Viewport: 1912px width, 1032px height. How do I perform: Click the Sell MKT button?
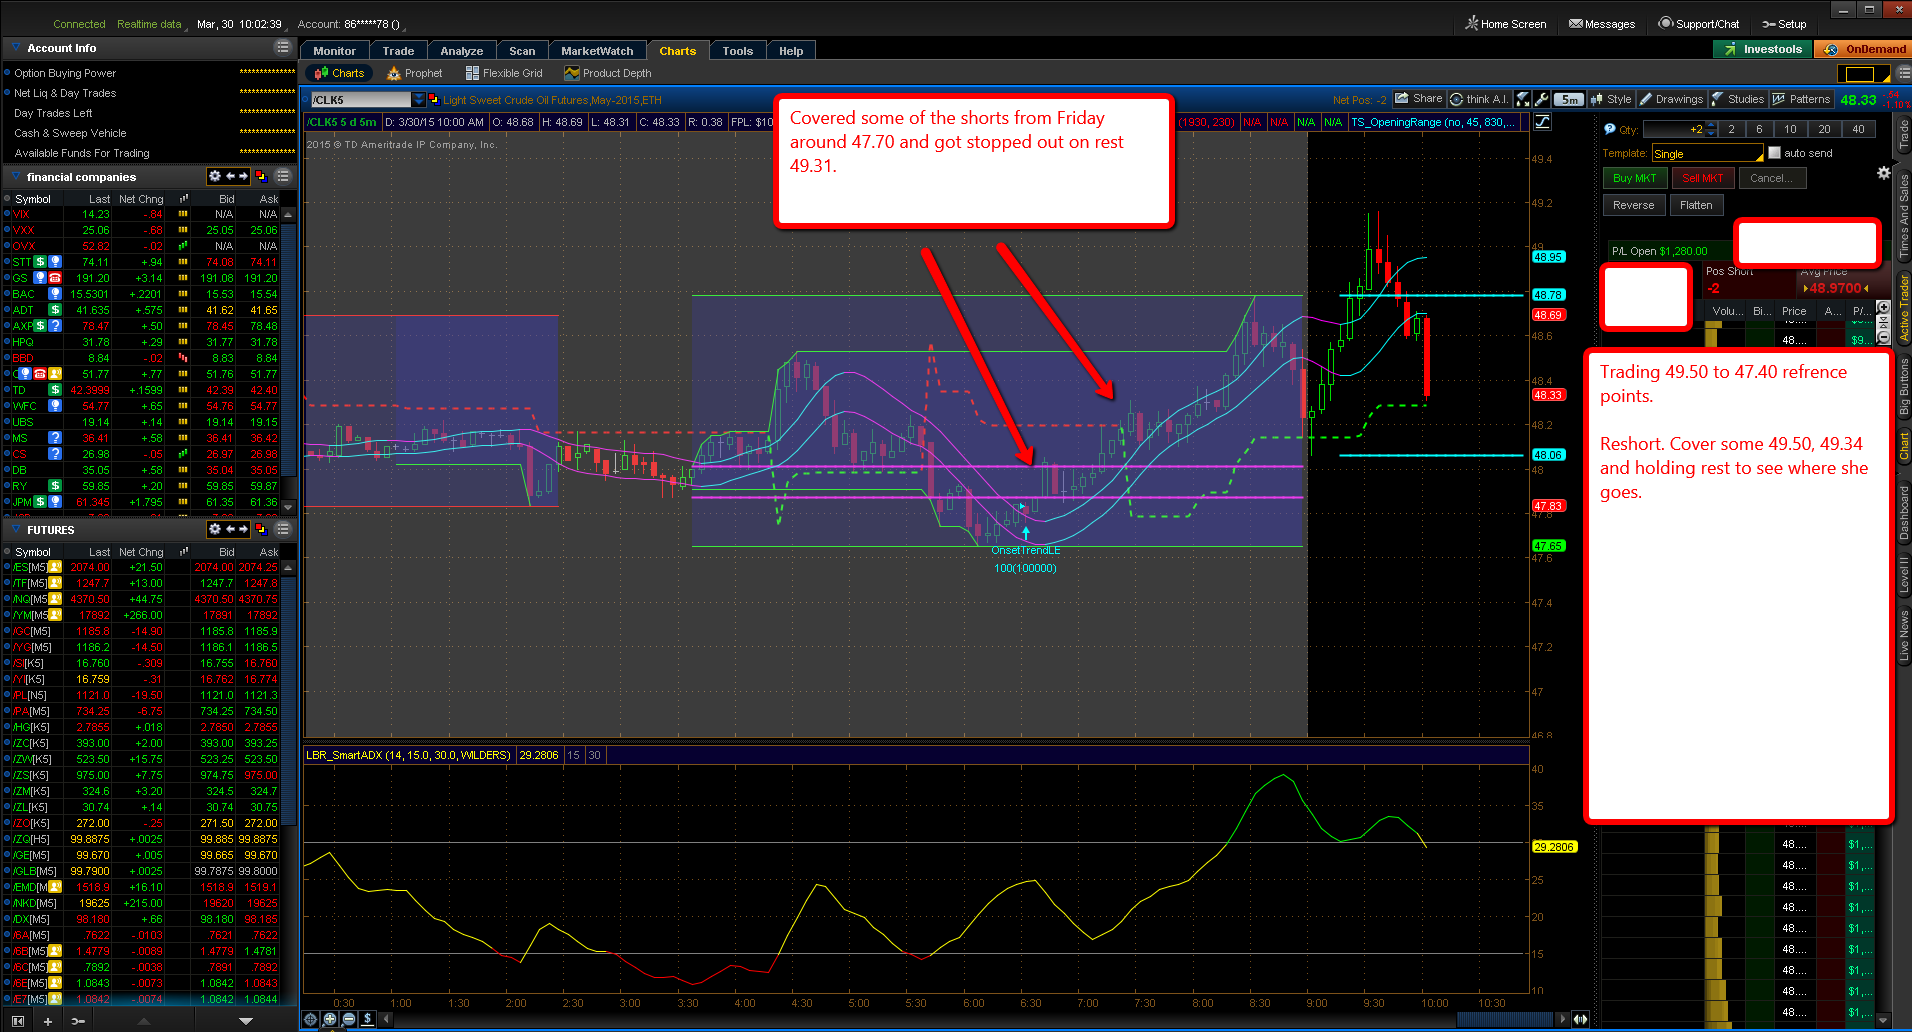click(x=1702, y=178)
